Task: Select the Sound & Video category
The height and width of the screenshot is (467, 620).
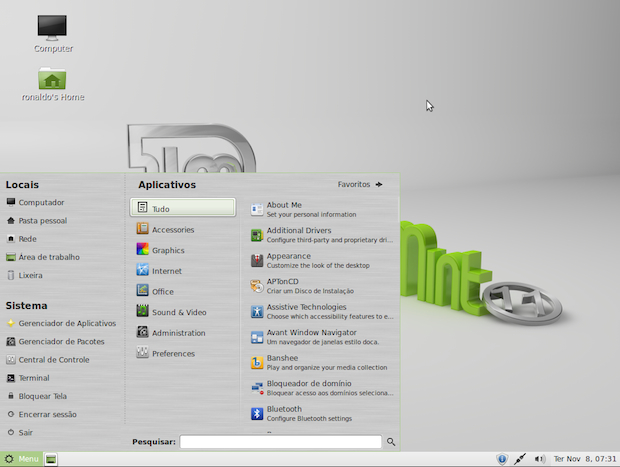Action: tap(183, 312)
